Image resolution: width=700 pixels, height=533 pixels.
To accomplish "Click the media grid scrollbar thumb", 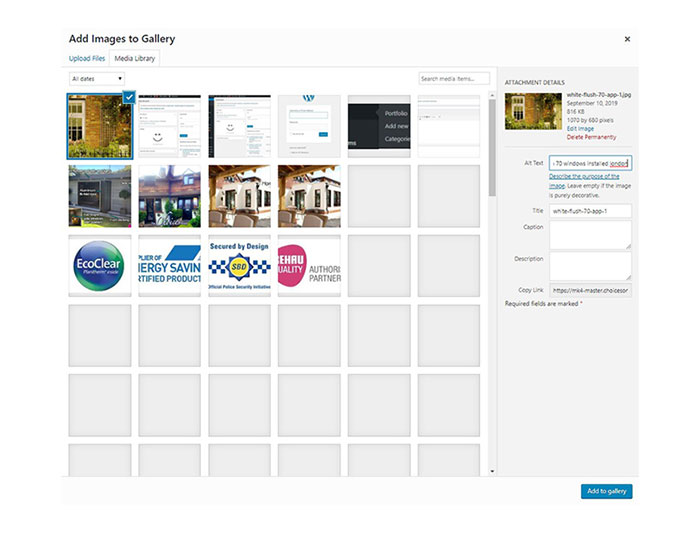I will (492, 147).
